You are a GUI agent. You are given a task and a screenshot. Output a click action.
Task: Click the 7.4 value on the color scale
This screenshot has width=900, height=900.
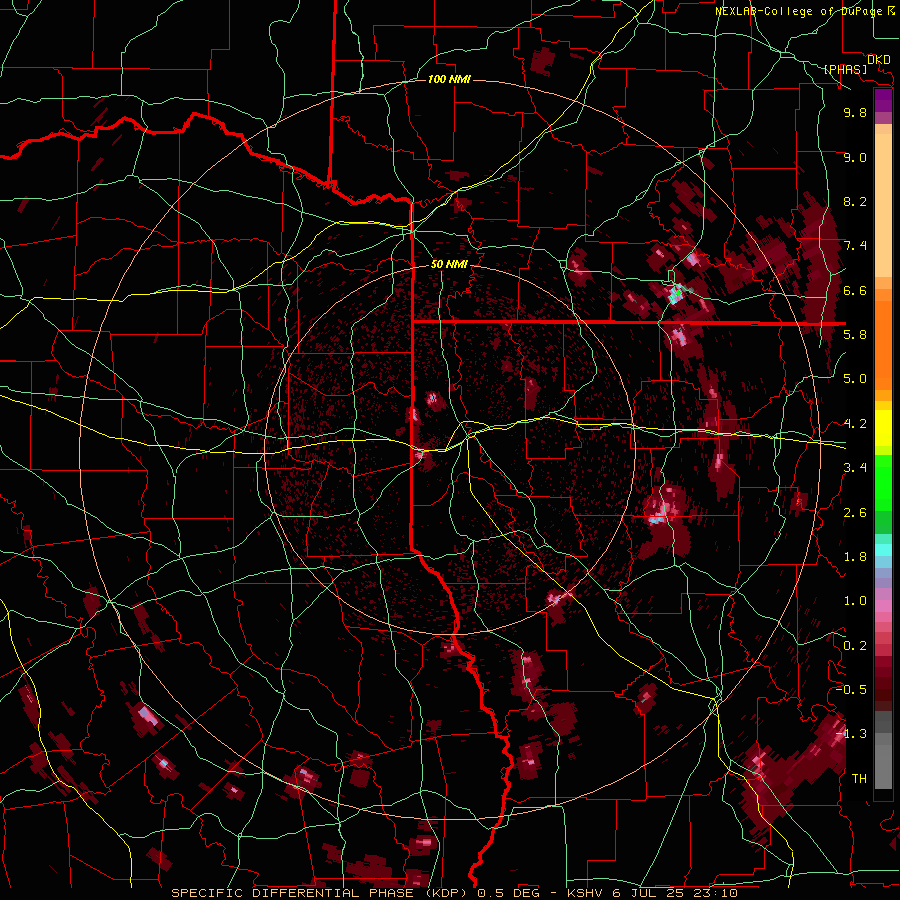click(x=855, y=246)
